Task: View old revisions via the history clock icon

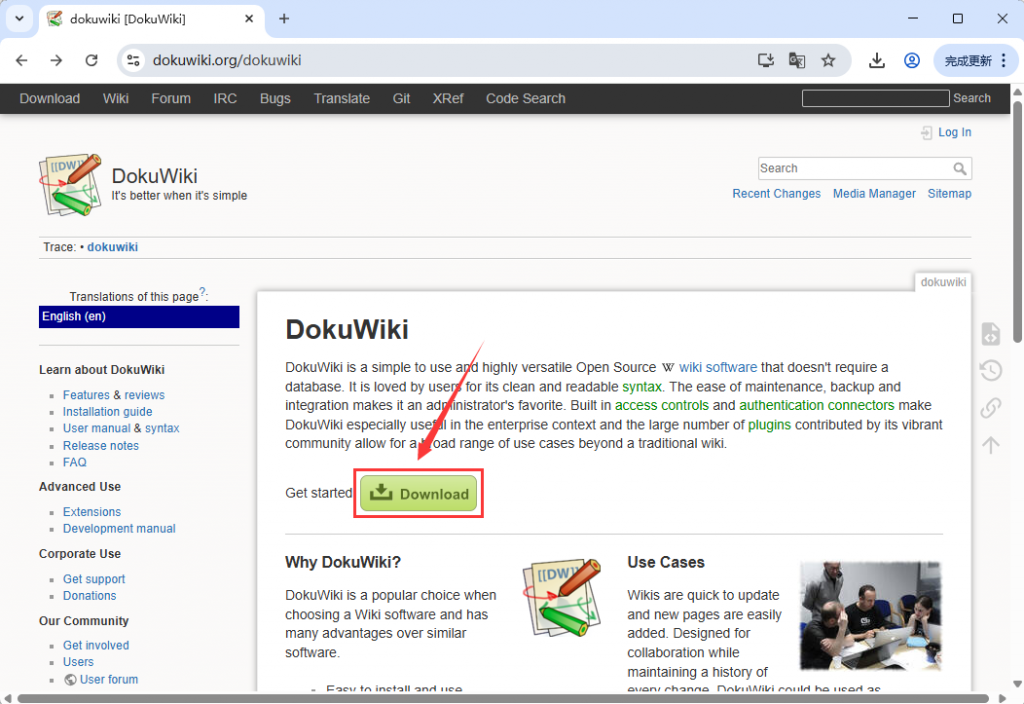Action: pyautogui.click(x=990, y=370)
